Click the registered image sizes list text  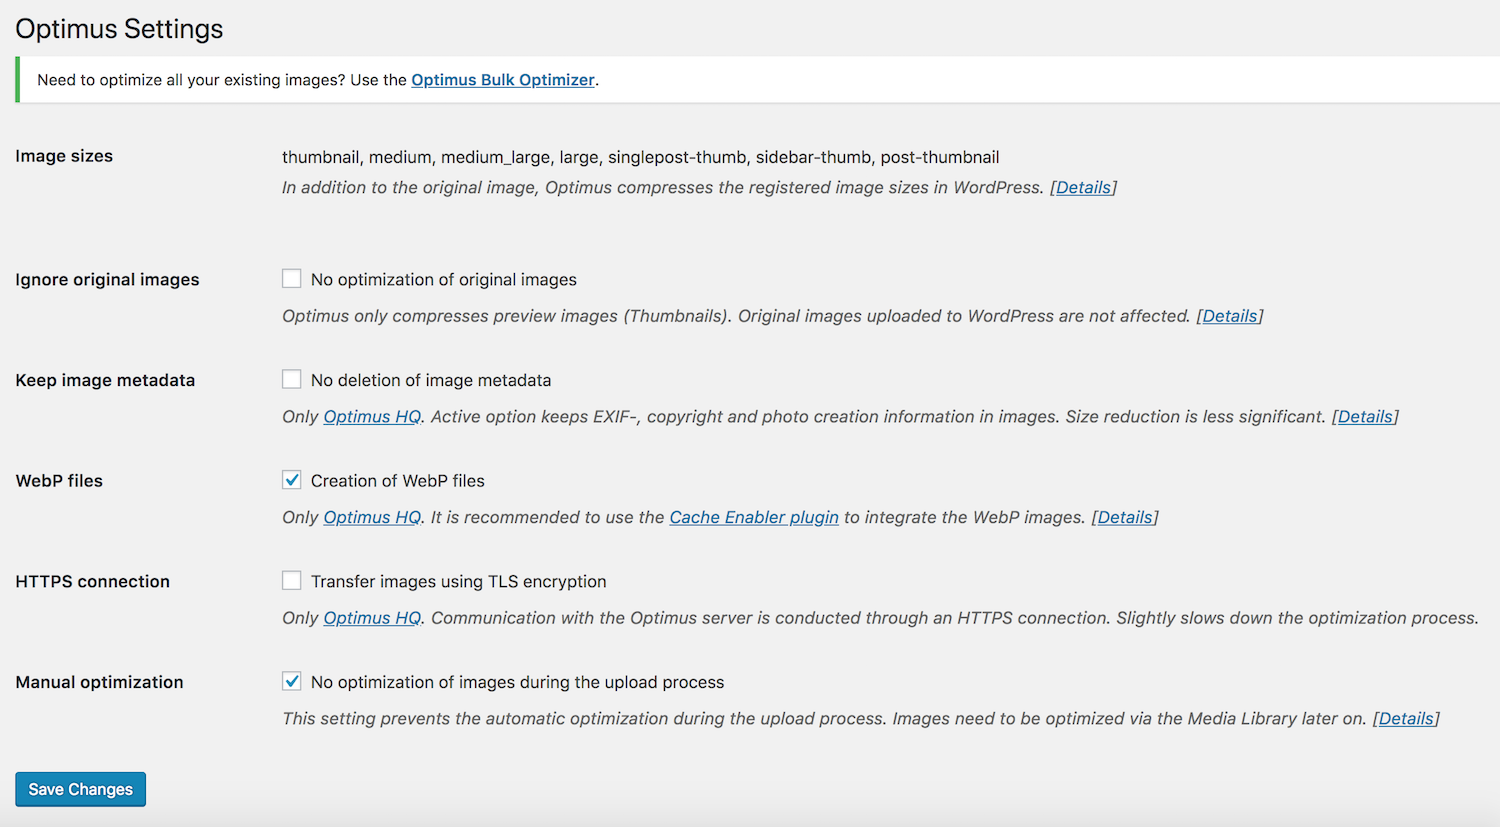[x=640, y=157]
